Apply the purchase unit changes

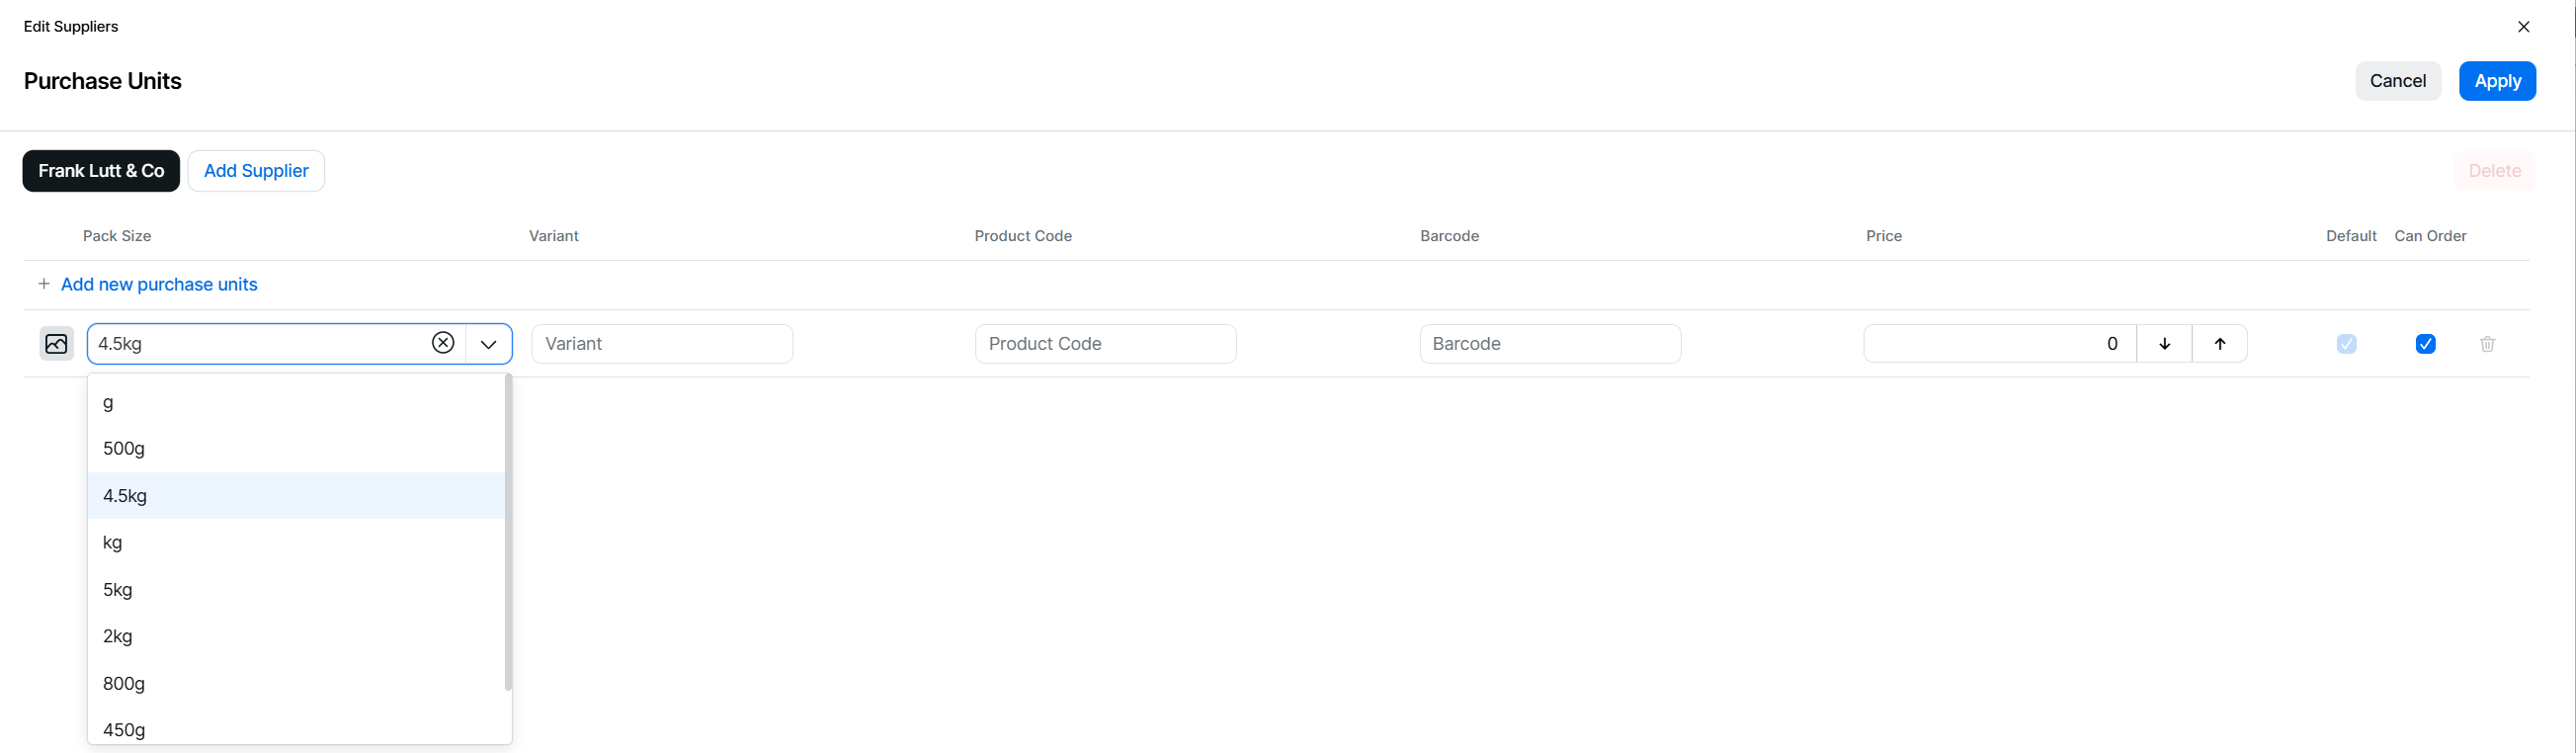point(2496,81)
